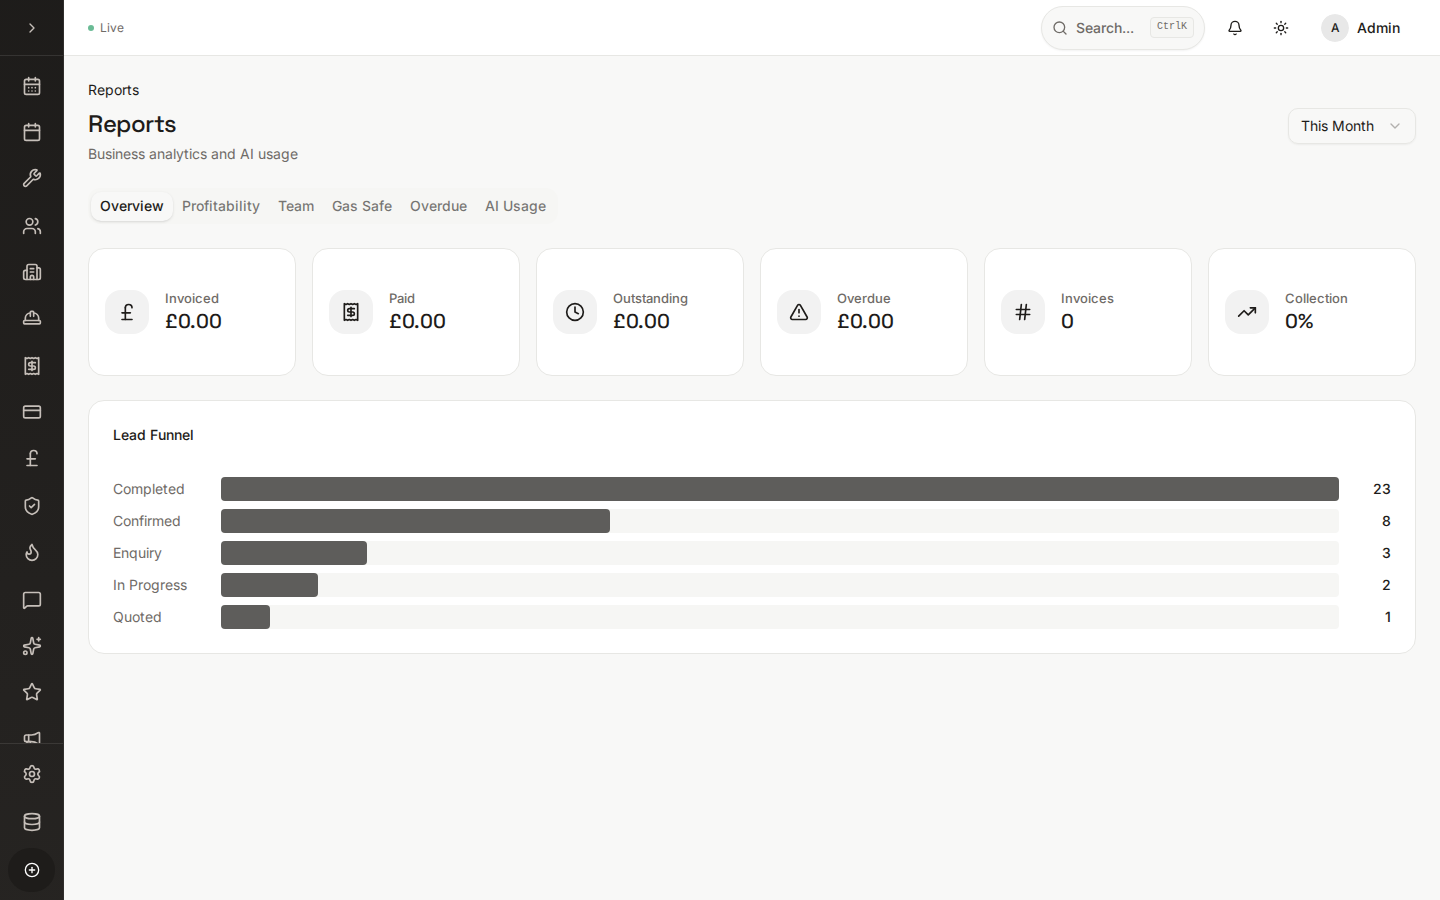Open the This Month date range dropdown
The height and width of the screenshot is (900, 1440).
pyautogui.click(x=1351, y=126)
